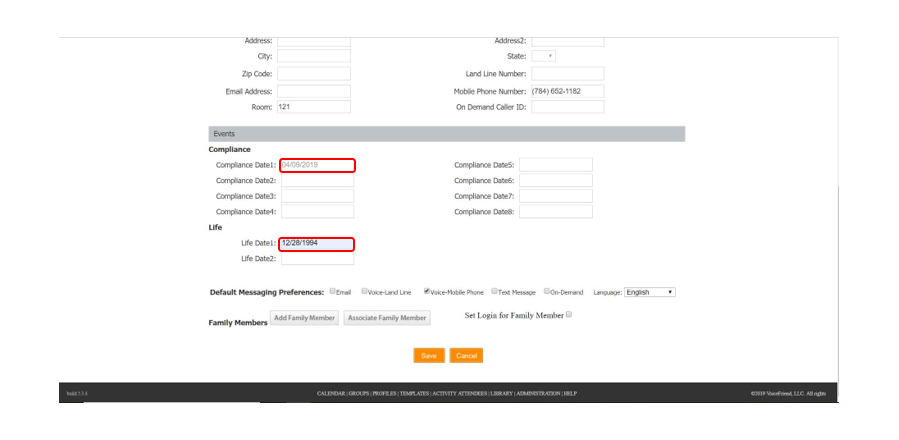This screenshot has width=899, height=440.
Task: Uncheck the Voice-Mobile Phone checkbox
Action: pyautogui.click(x=427, y=291)
